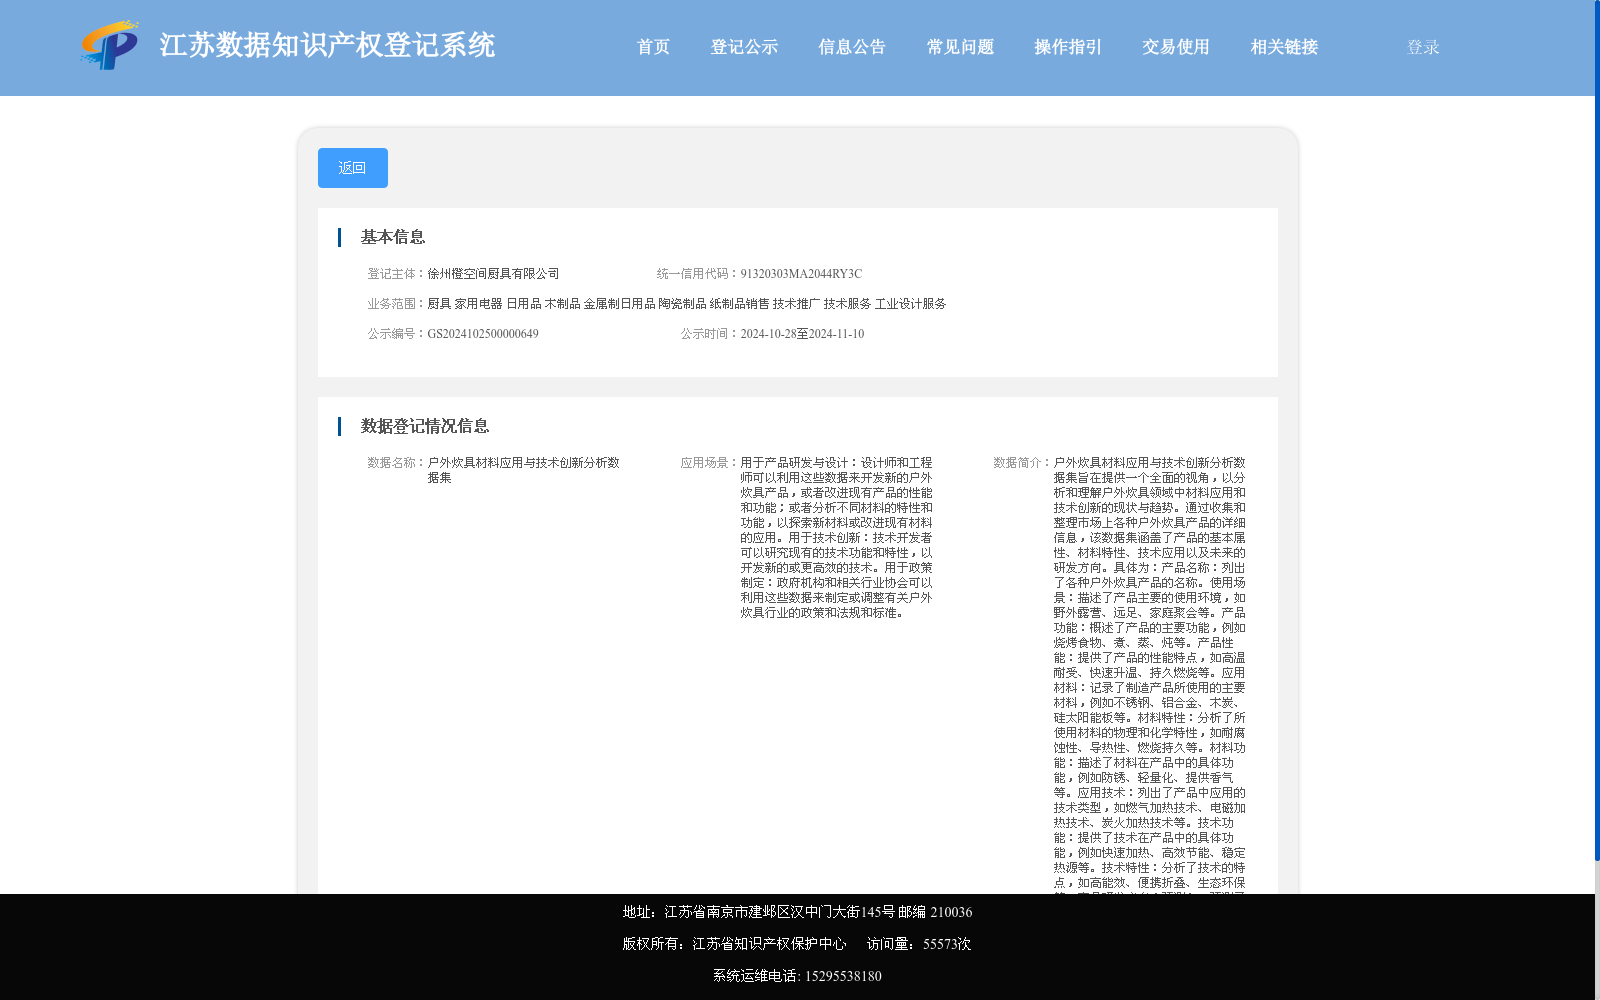
Task: Go to 信息公告 in navigation
Action: click(x=852, y=47)
